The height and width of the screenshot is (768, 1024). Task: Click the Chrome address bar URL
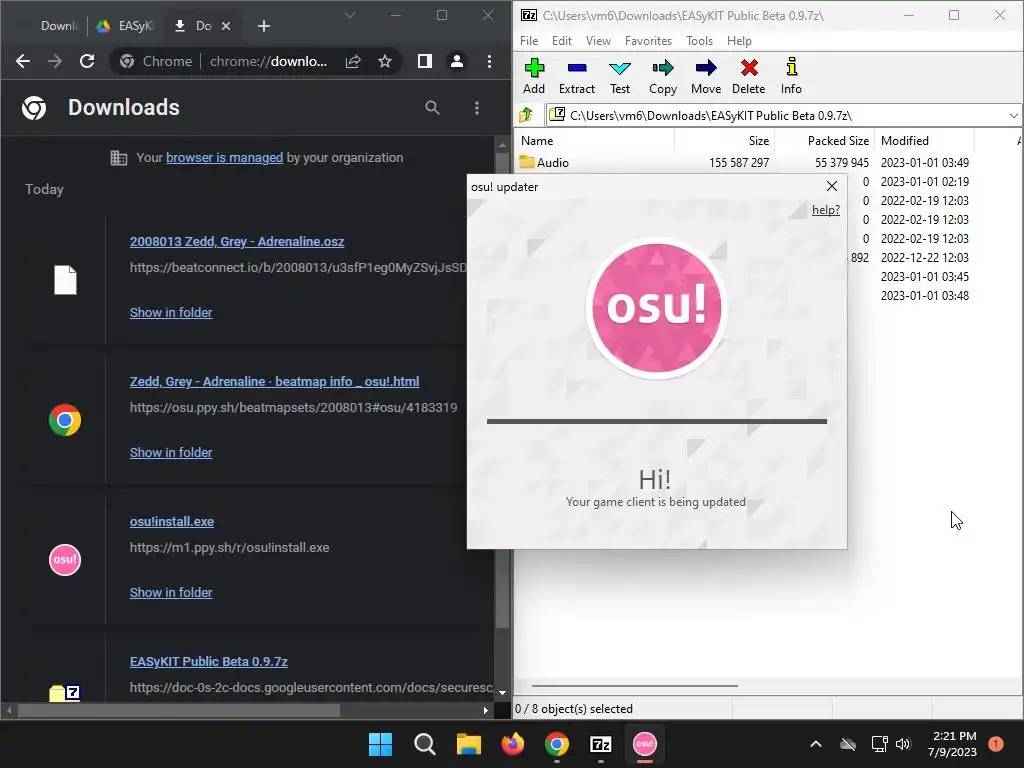pos(268,61)
